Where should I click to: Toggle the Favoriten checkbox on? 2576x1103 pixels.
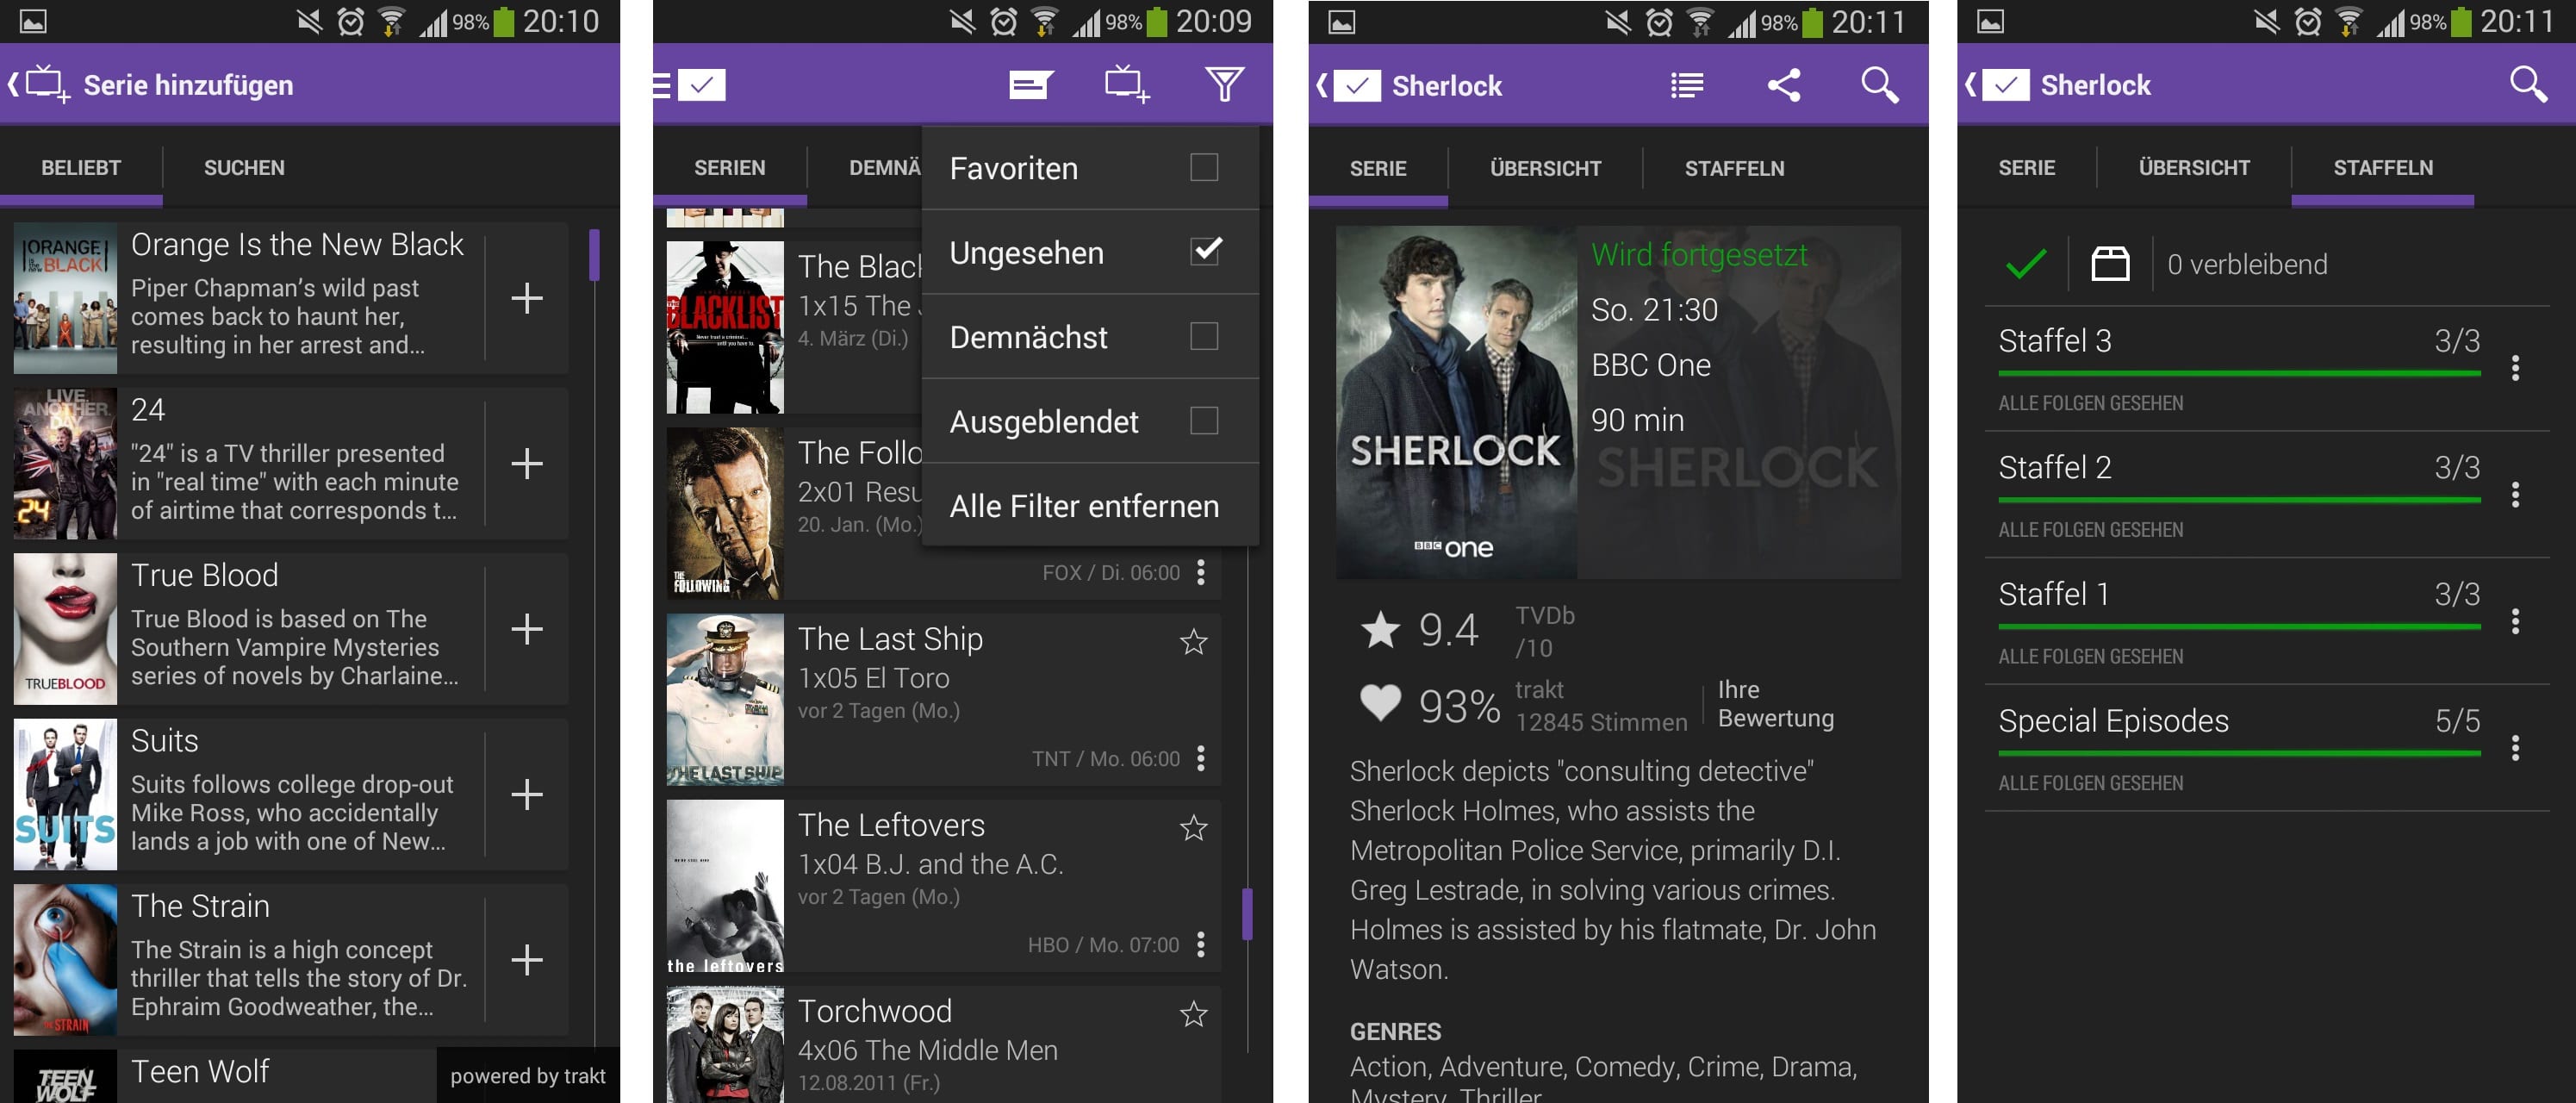(1206, 168)
